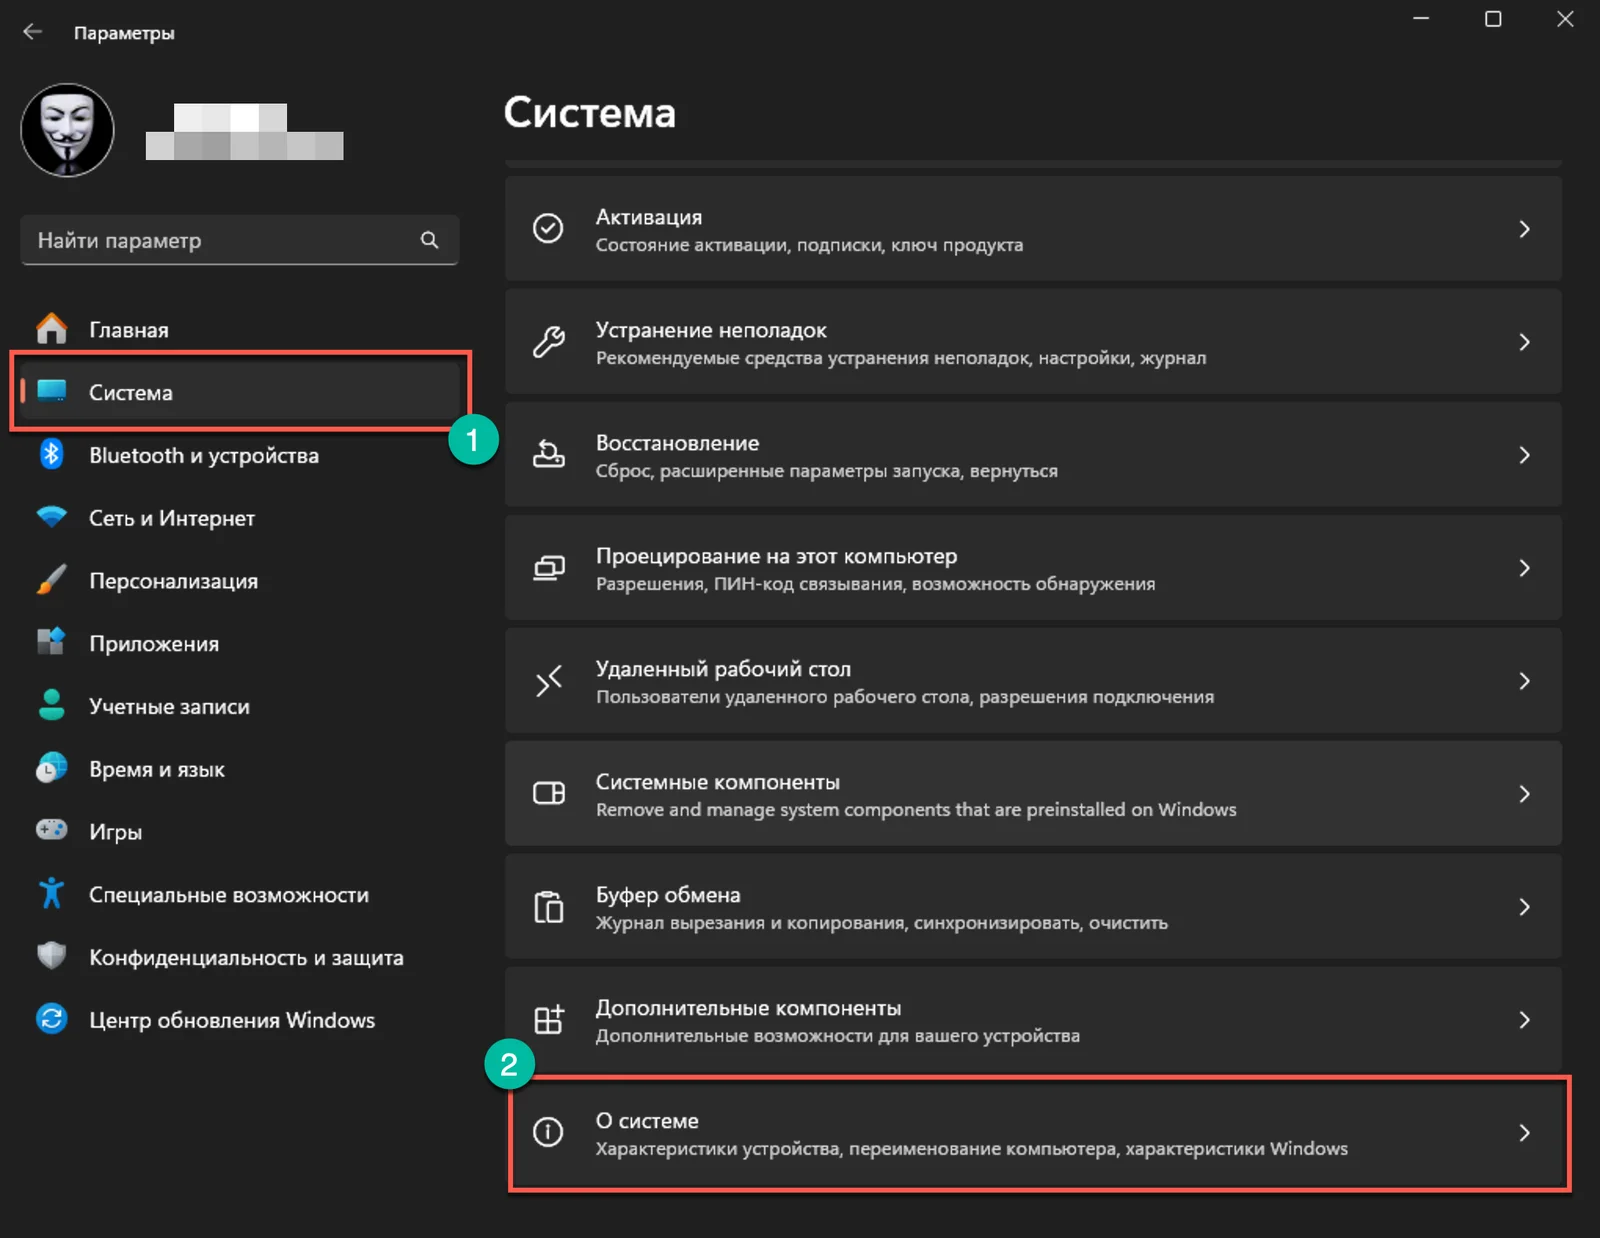Click chevron on О системе row
Image resolution: width=1600 pixels, height=1238 pixels.
pos(1524,1133)
